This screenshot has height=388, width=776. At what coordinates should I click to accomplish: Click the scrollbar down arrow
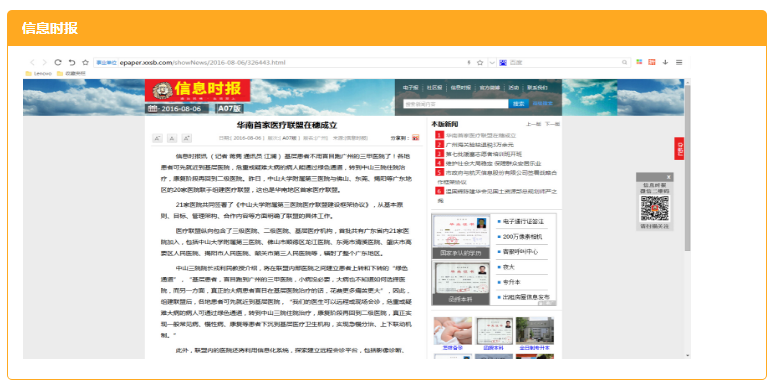(x=687, y=355)
